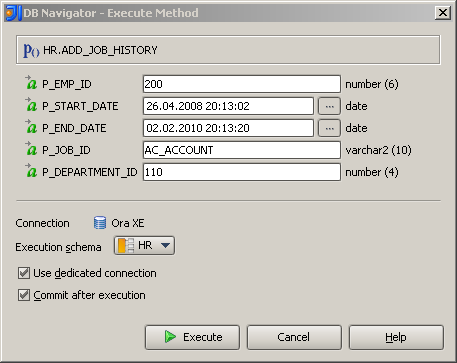Viewport: 457px width, 363px height.
Task: Click the number (6) type label
Action: pyautogui.click(x=372, y=84)
